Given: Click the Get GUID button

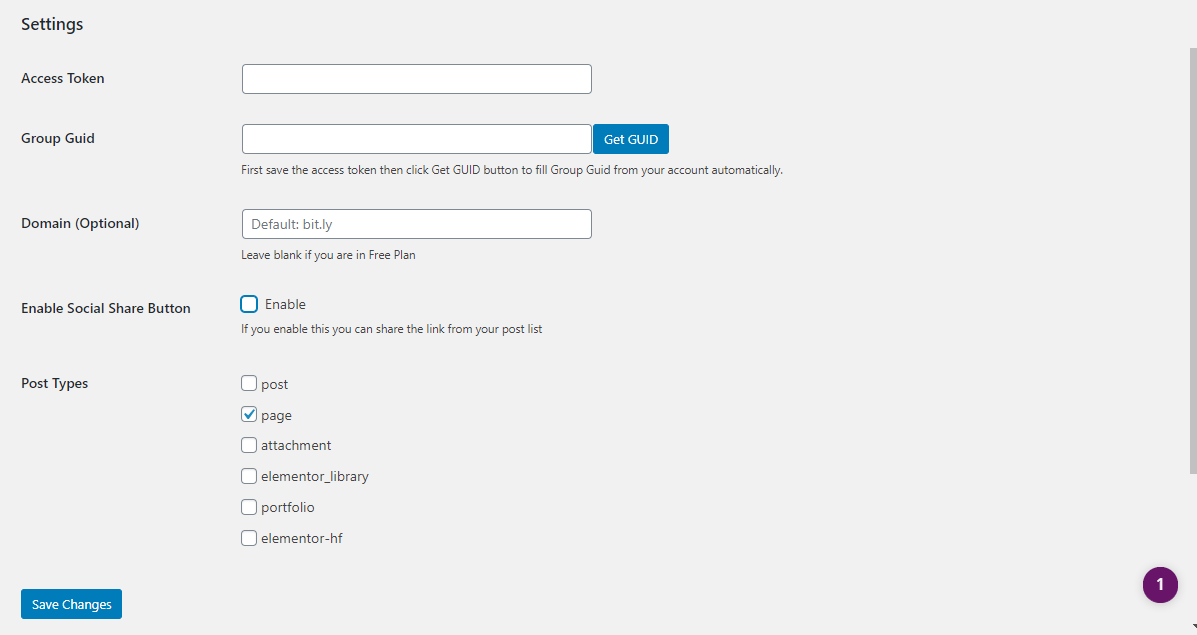Looking at the screenshot, I should [x=630, y=139].
